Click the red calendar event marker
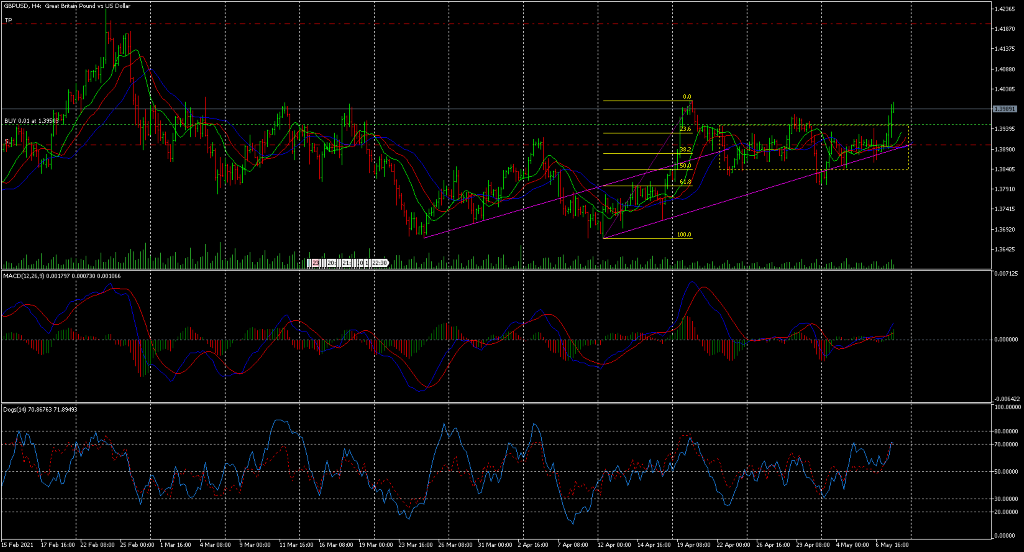Viewport: 1024px width, 552px height. click(x=316, y=263)
